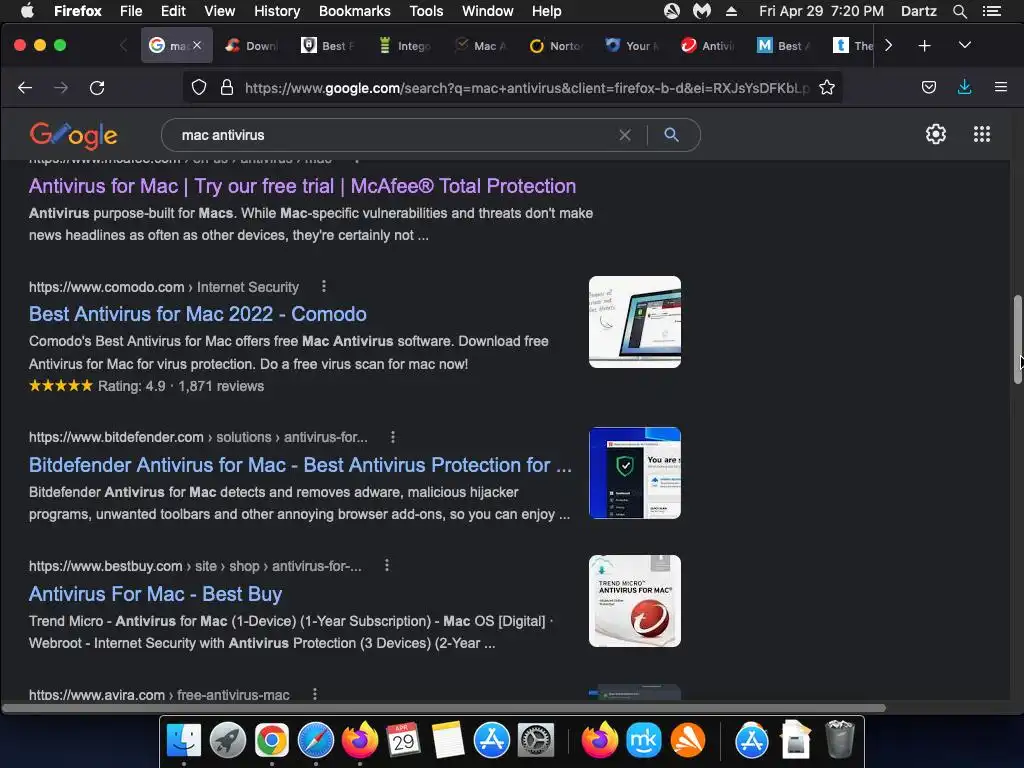Switch to the Norton tab
This screenshot has height=768, width=1024.
coord(556,46)
